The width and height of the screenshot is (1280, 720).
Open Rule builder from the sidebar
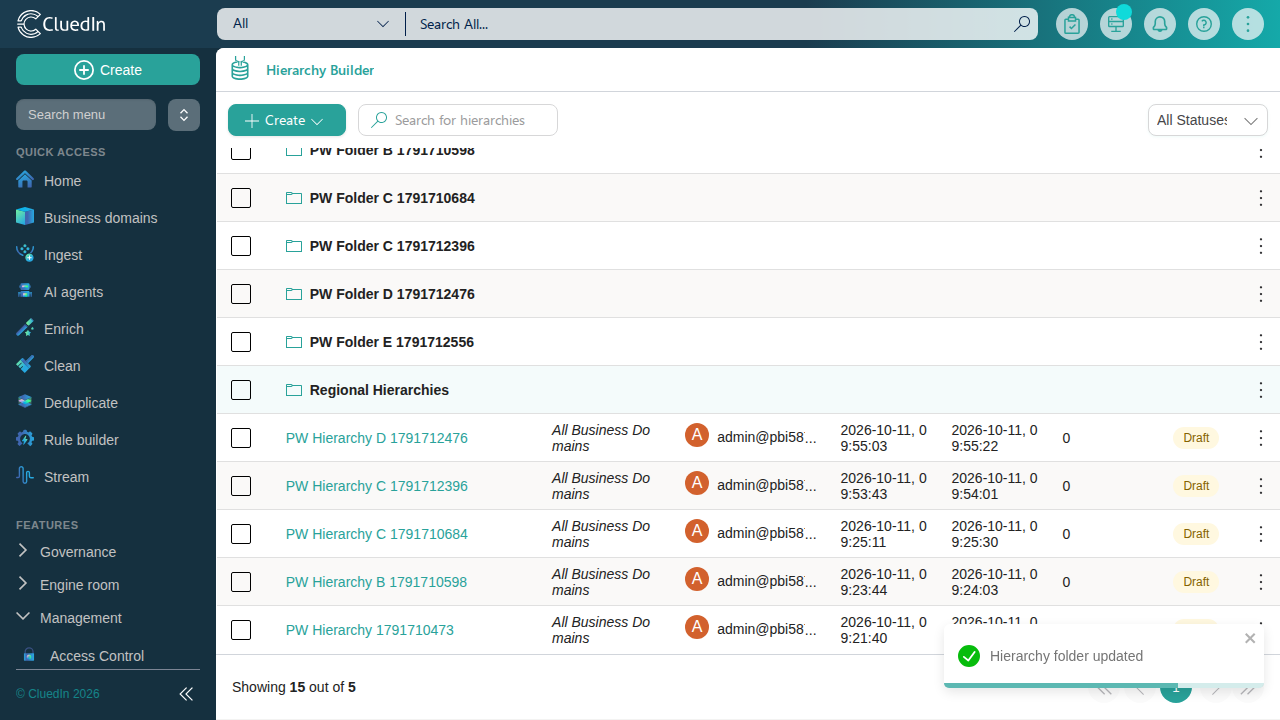pos(81,440)
